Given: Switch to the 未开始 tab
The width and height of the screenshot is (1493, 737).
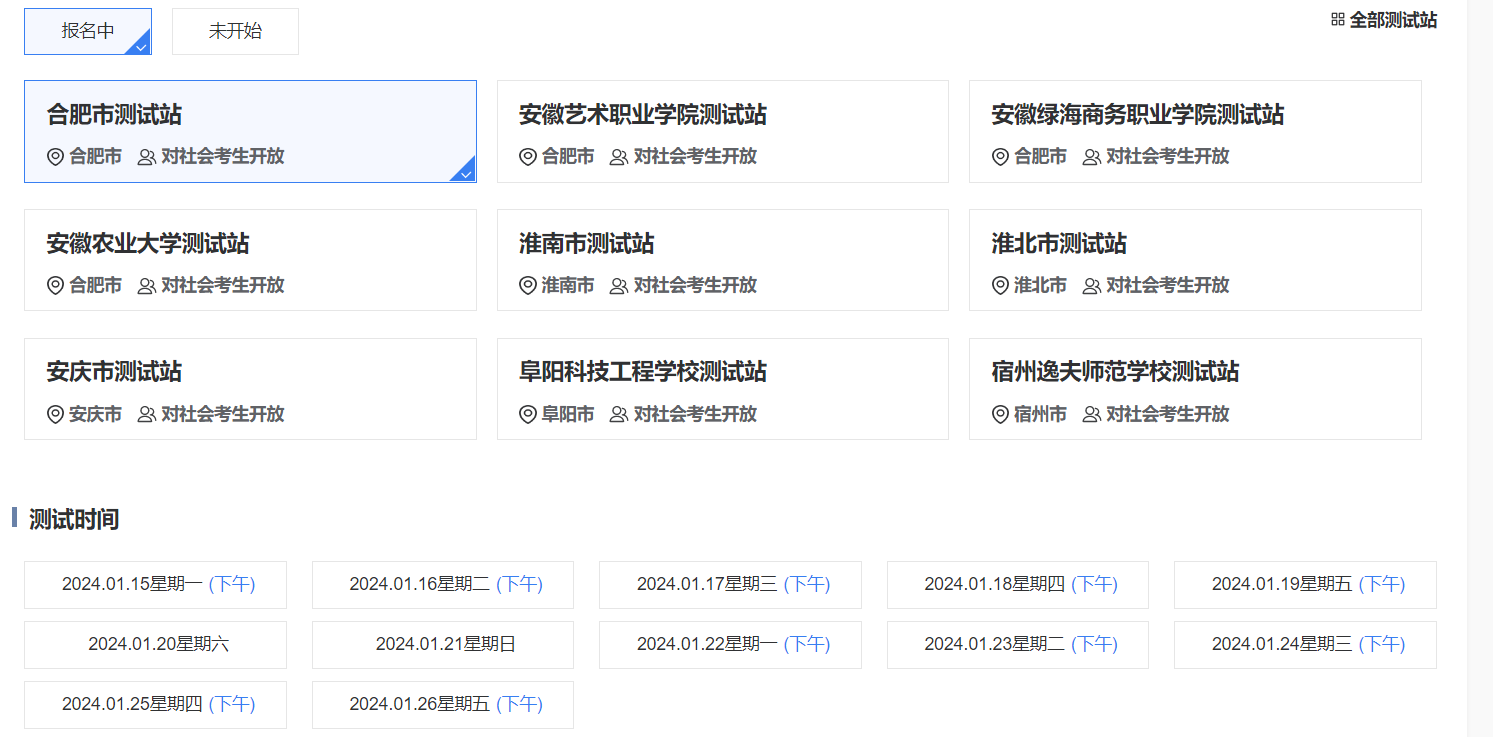Looking at the screenshot, I should [x=235, y=31].
